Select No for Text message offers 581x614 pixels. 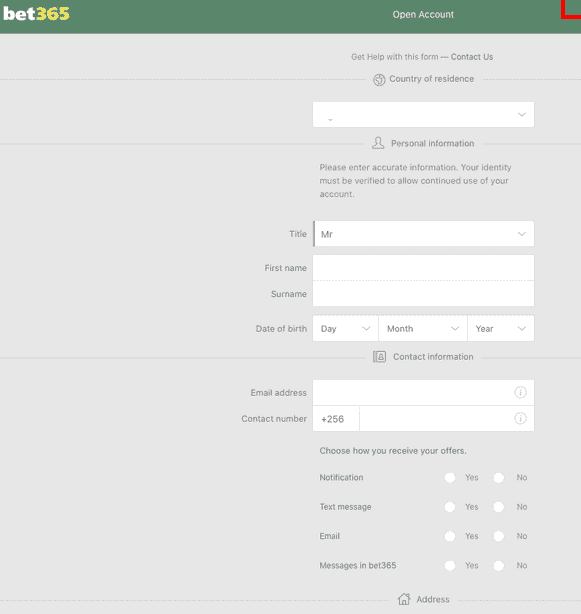(x=499, y=507)
